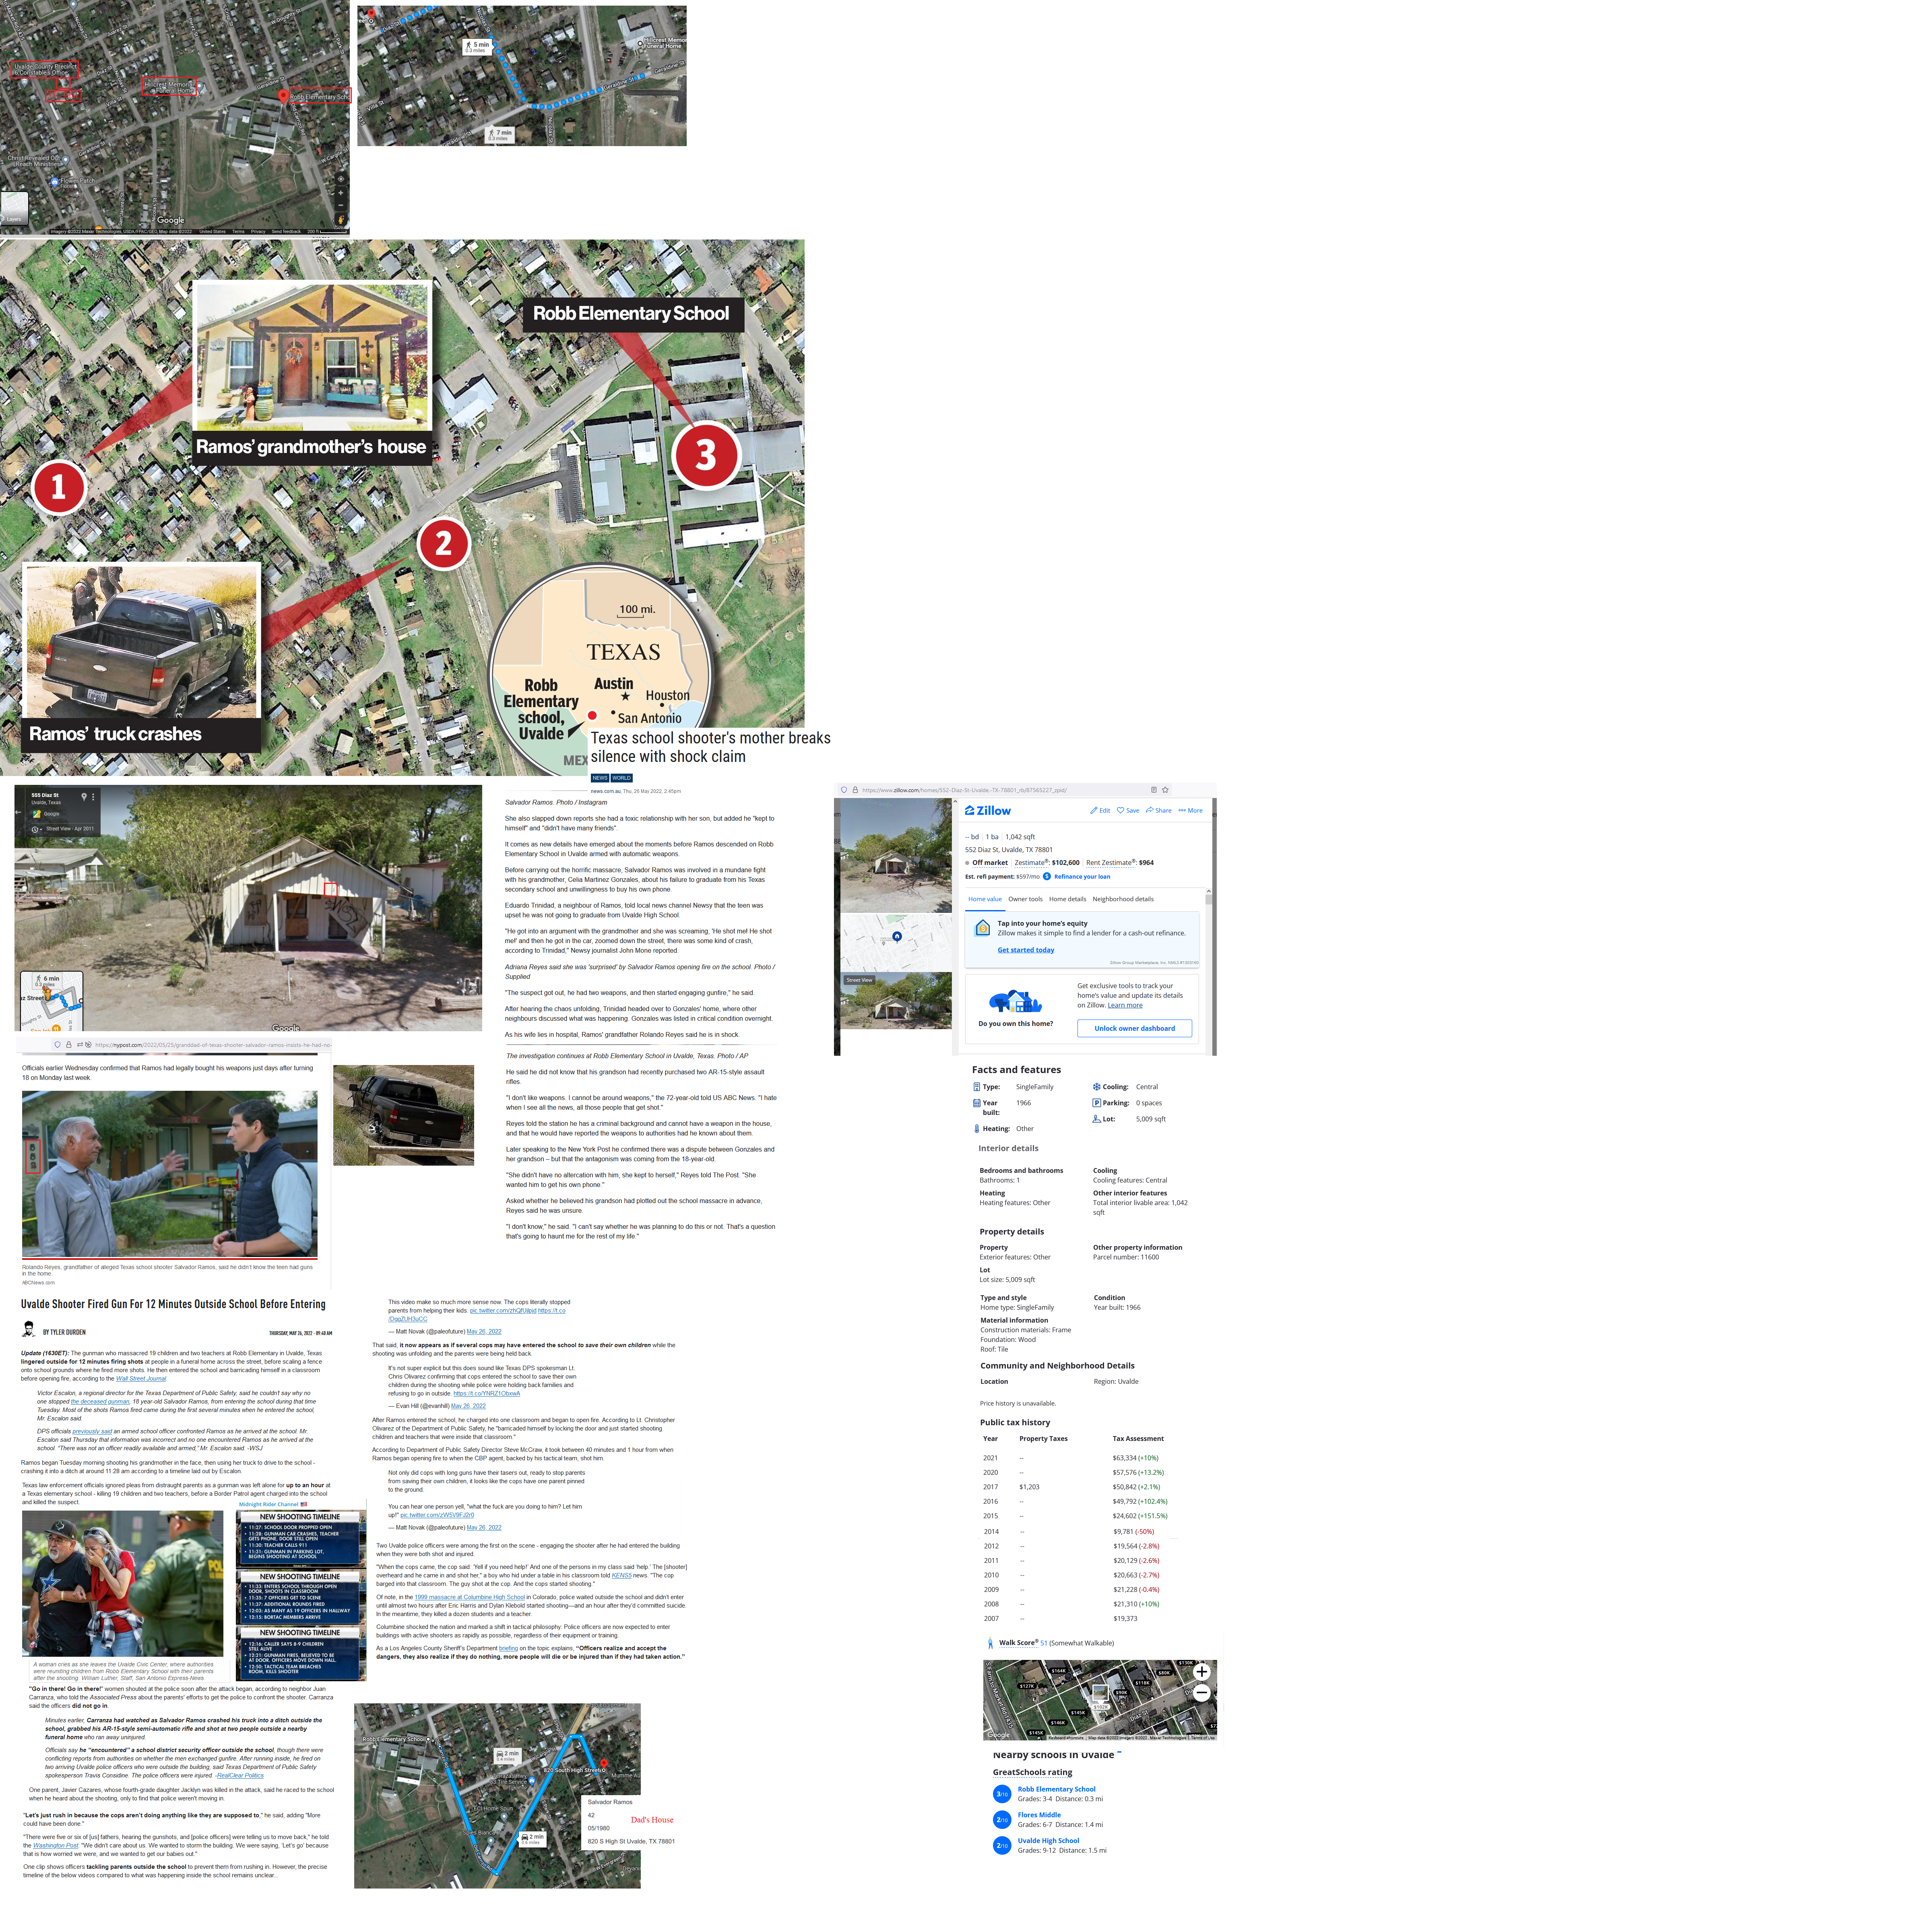Image resolution: width=1932 pixels, height=1932 pixels.
Task: Click the RealClear Politics link
Action: tap(240, 1775)
